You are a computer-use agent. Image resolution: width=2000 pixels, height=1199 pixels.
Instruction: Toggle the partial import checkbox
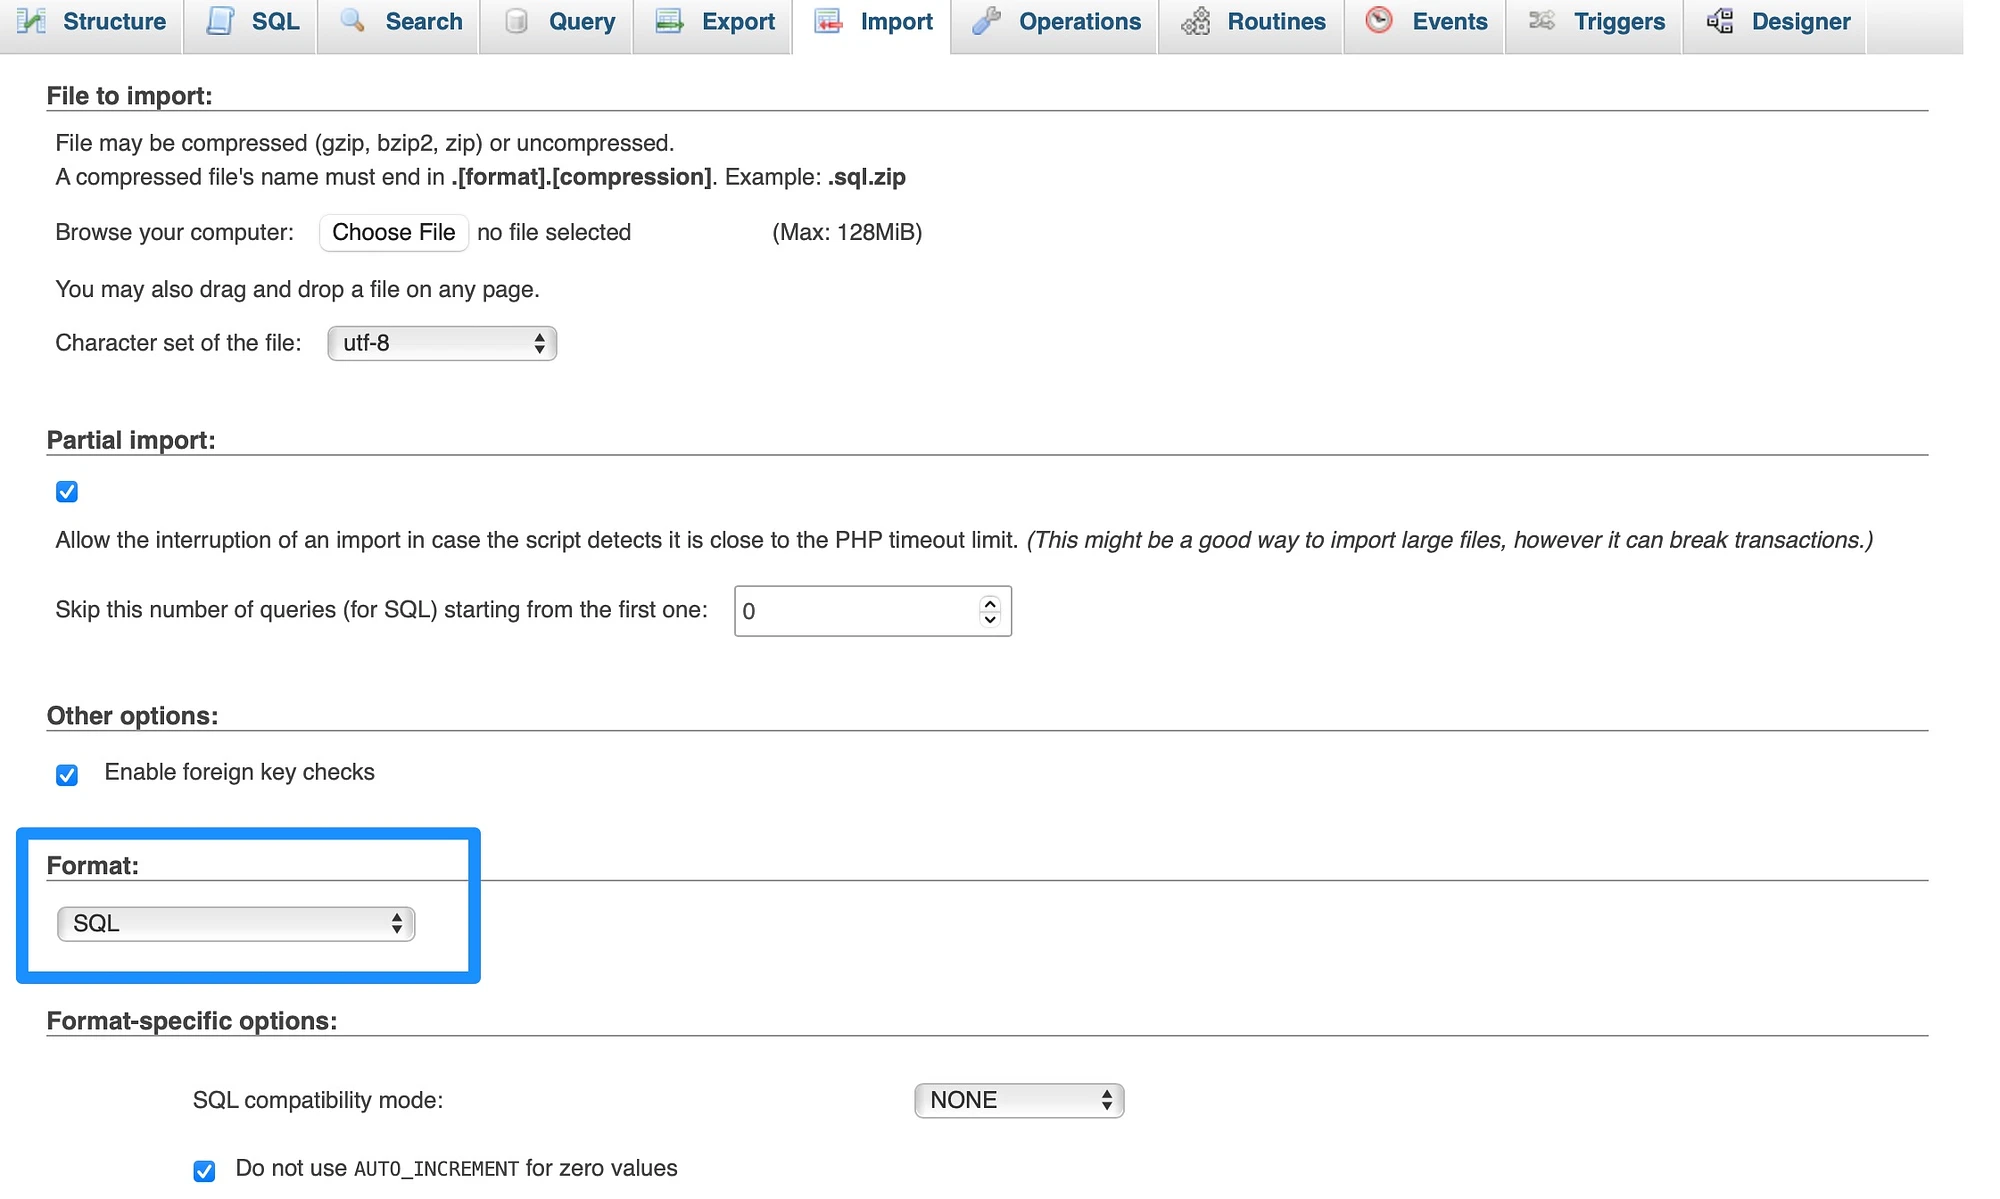tap(66, 490)
